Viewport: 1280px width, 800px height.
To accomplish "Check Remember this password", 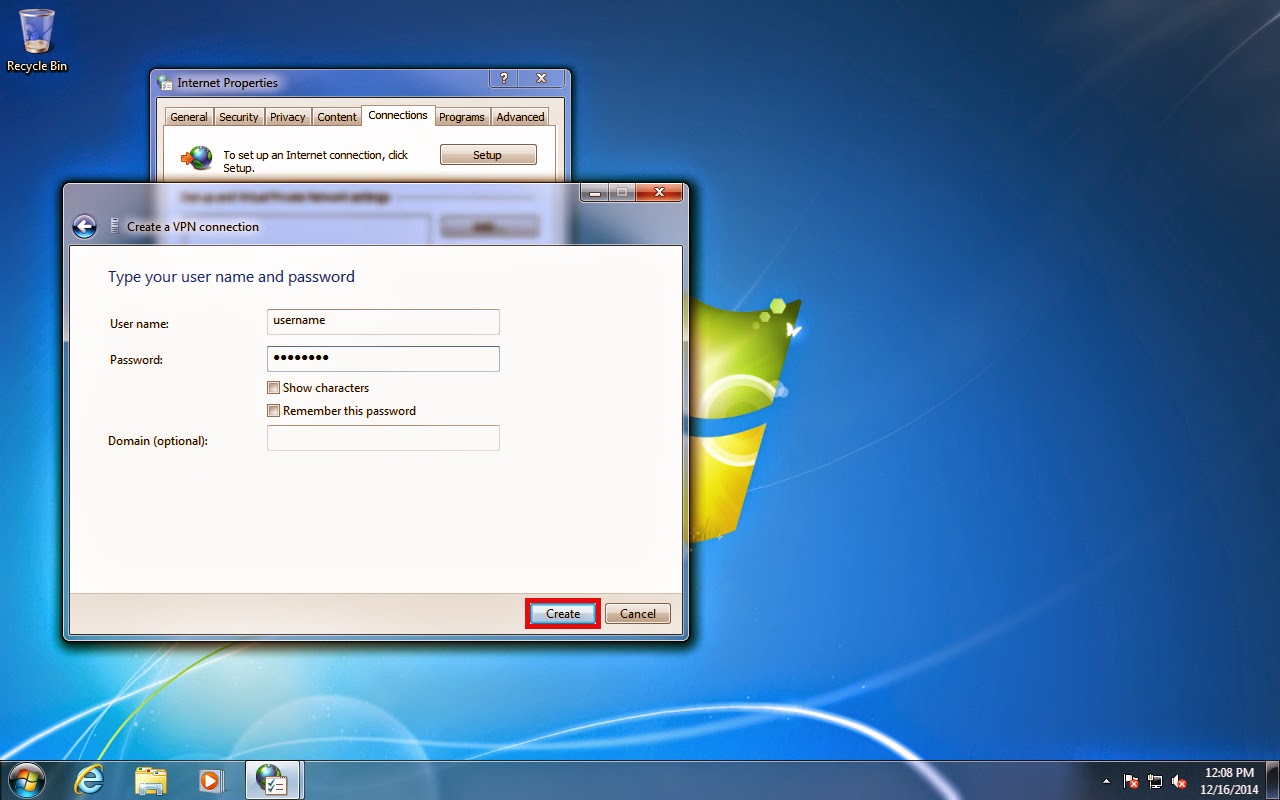I will coord(273,410).
